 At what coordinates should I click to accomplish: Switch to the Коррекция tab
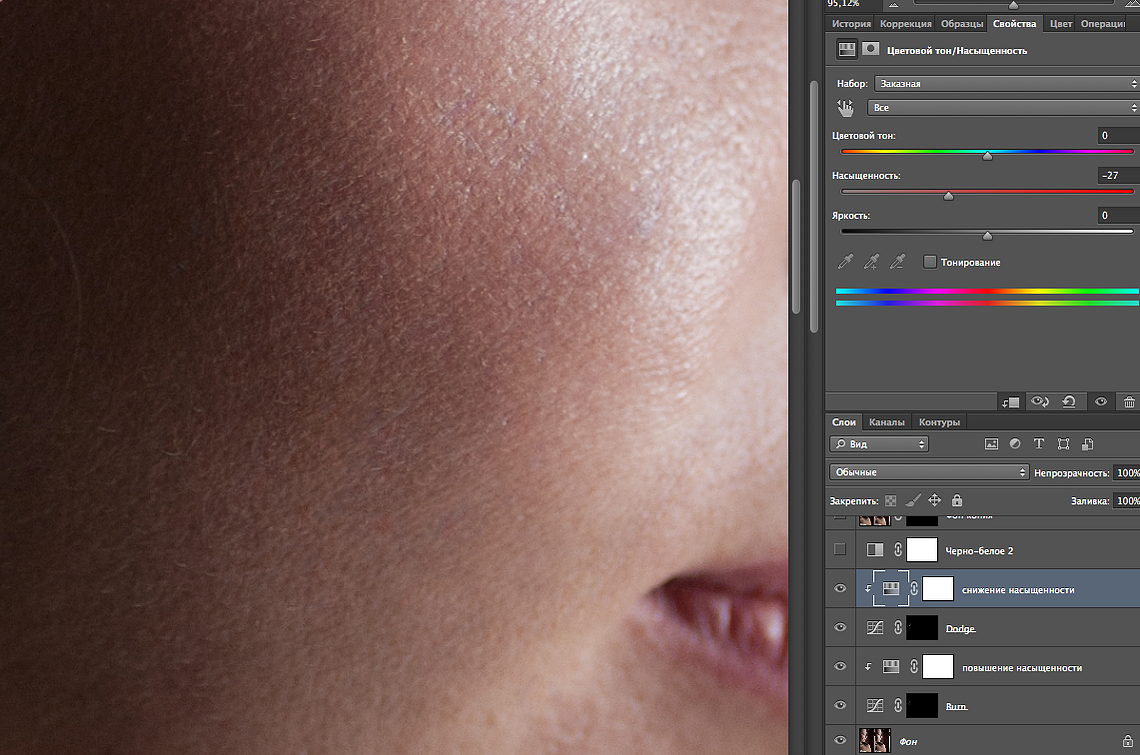(906, 24)
